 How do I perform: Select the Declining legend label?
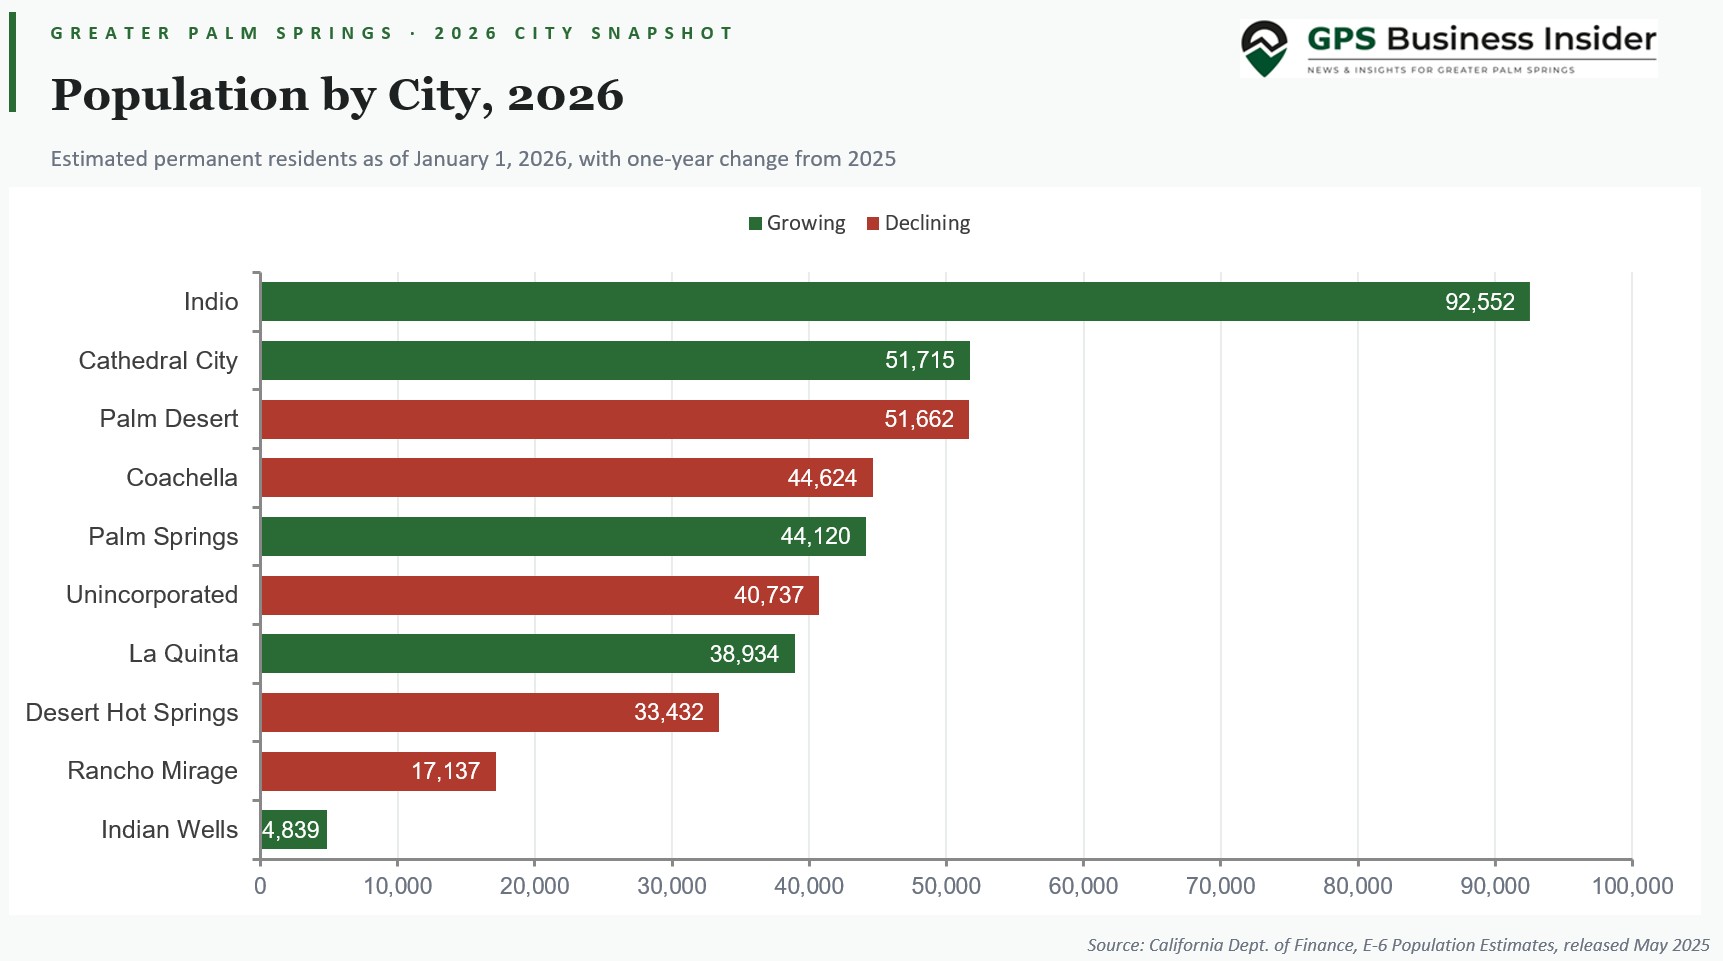(x=927, y=223)
